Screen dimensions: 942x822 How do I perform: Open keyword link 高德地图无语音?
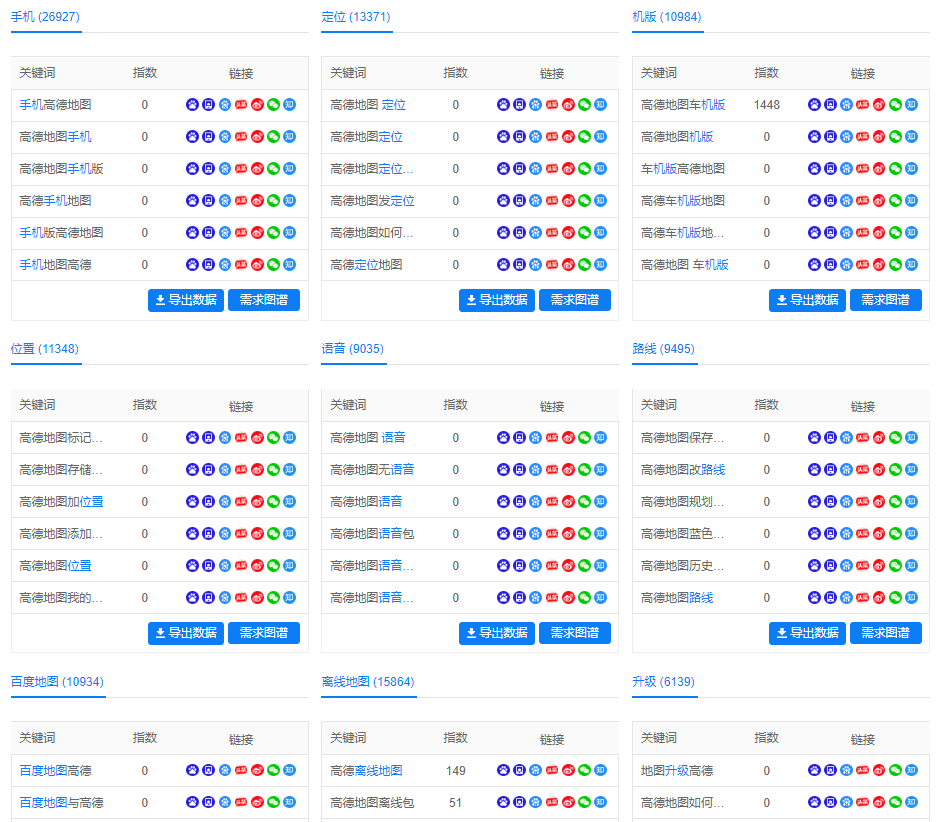click(372, 469)
